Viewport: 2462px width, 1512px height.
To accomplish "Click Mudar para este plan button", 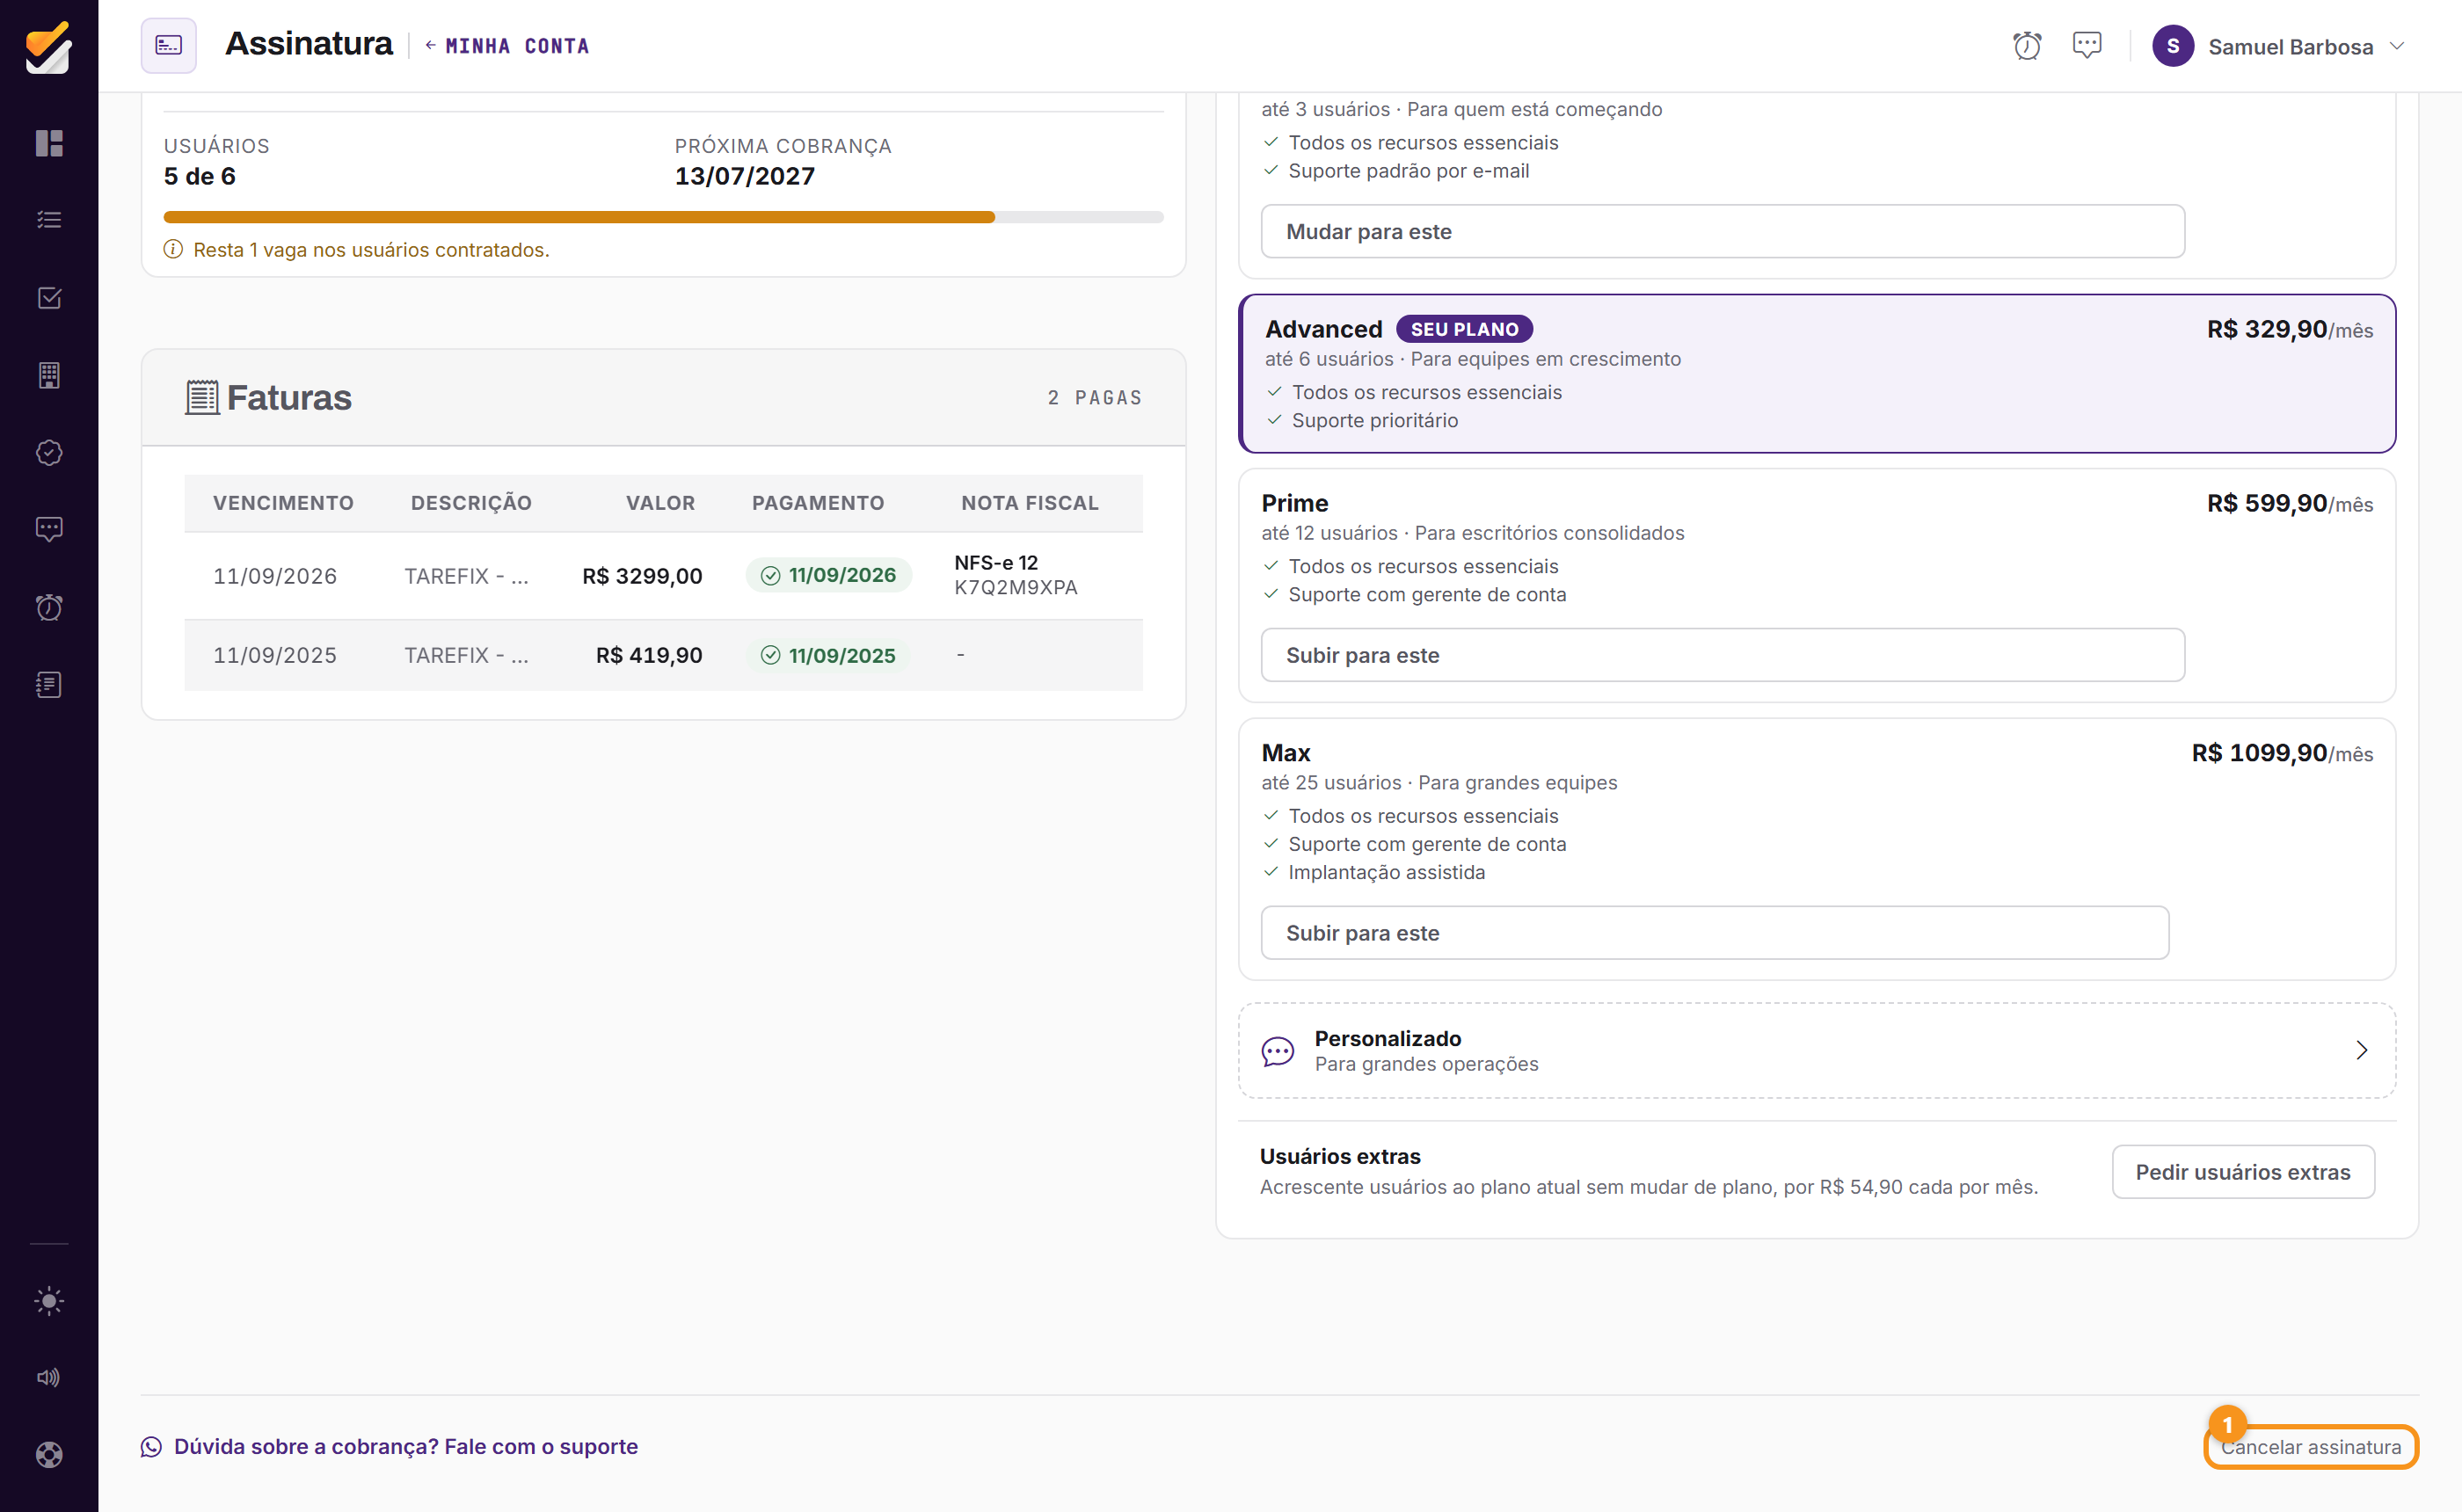I will (1722, 232).
